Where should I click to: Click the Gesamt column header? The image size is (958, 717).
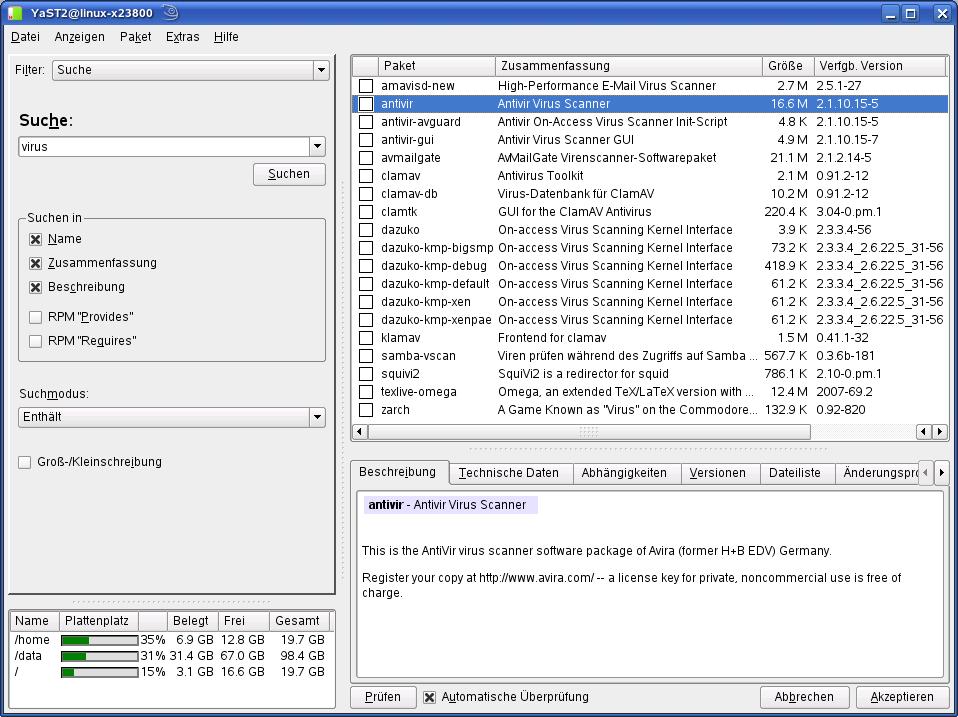pos(299,621)
